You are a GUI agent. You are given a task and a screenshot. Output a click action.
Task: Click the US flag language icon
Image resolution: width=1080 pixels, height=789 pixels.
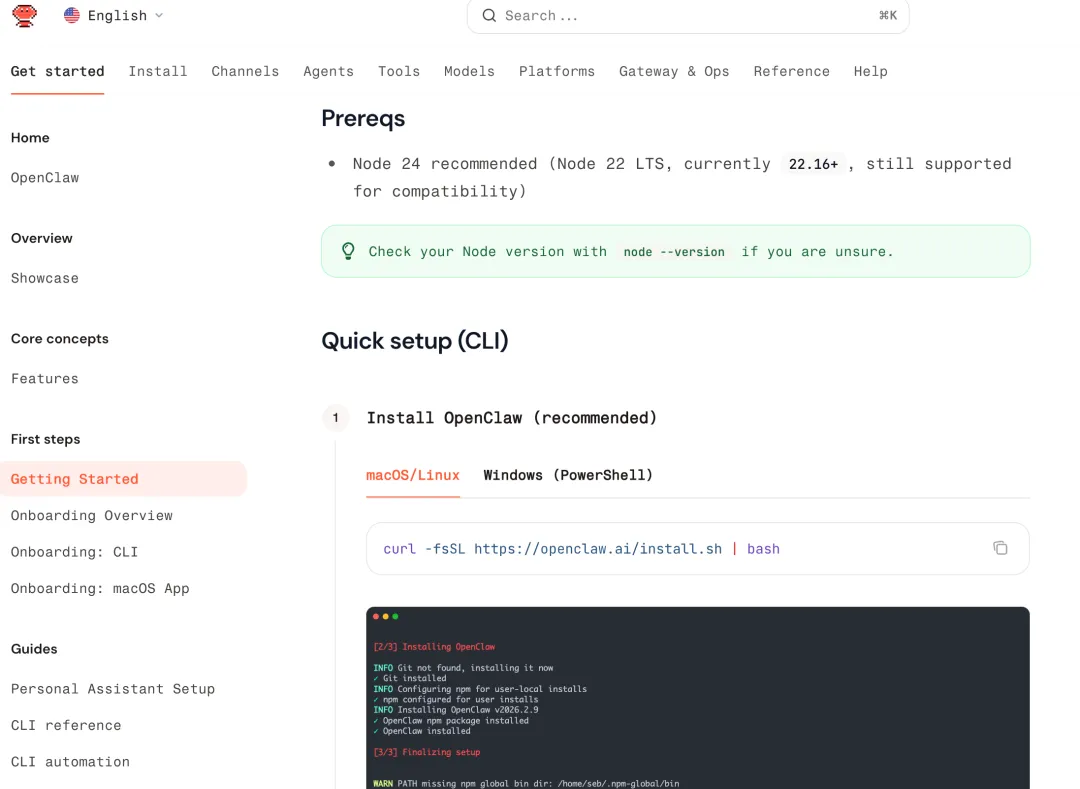(x=72, y=16)
